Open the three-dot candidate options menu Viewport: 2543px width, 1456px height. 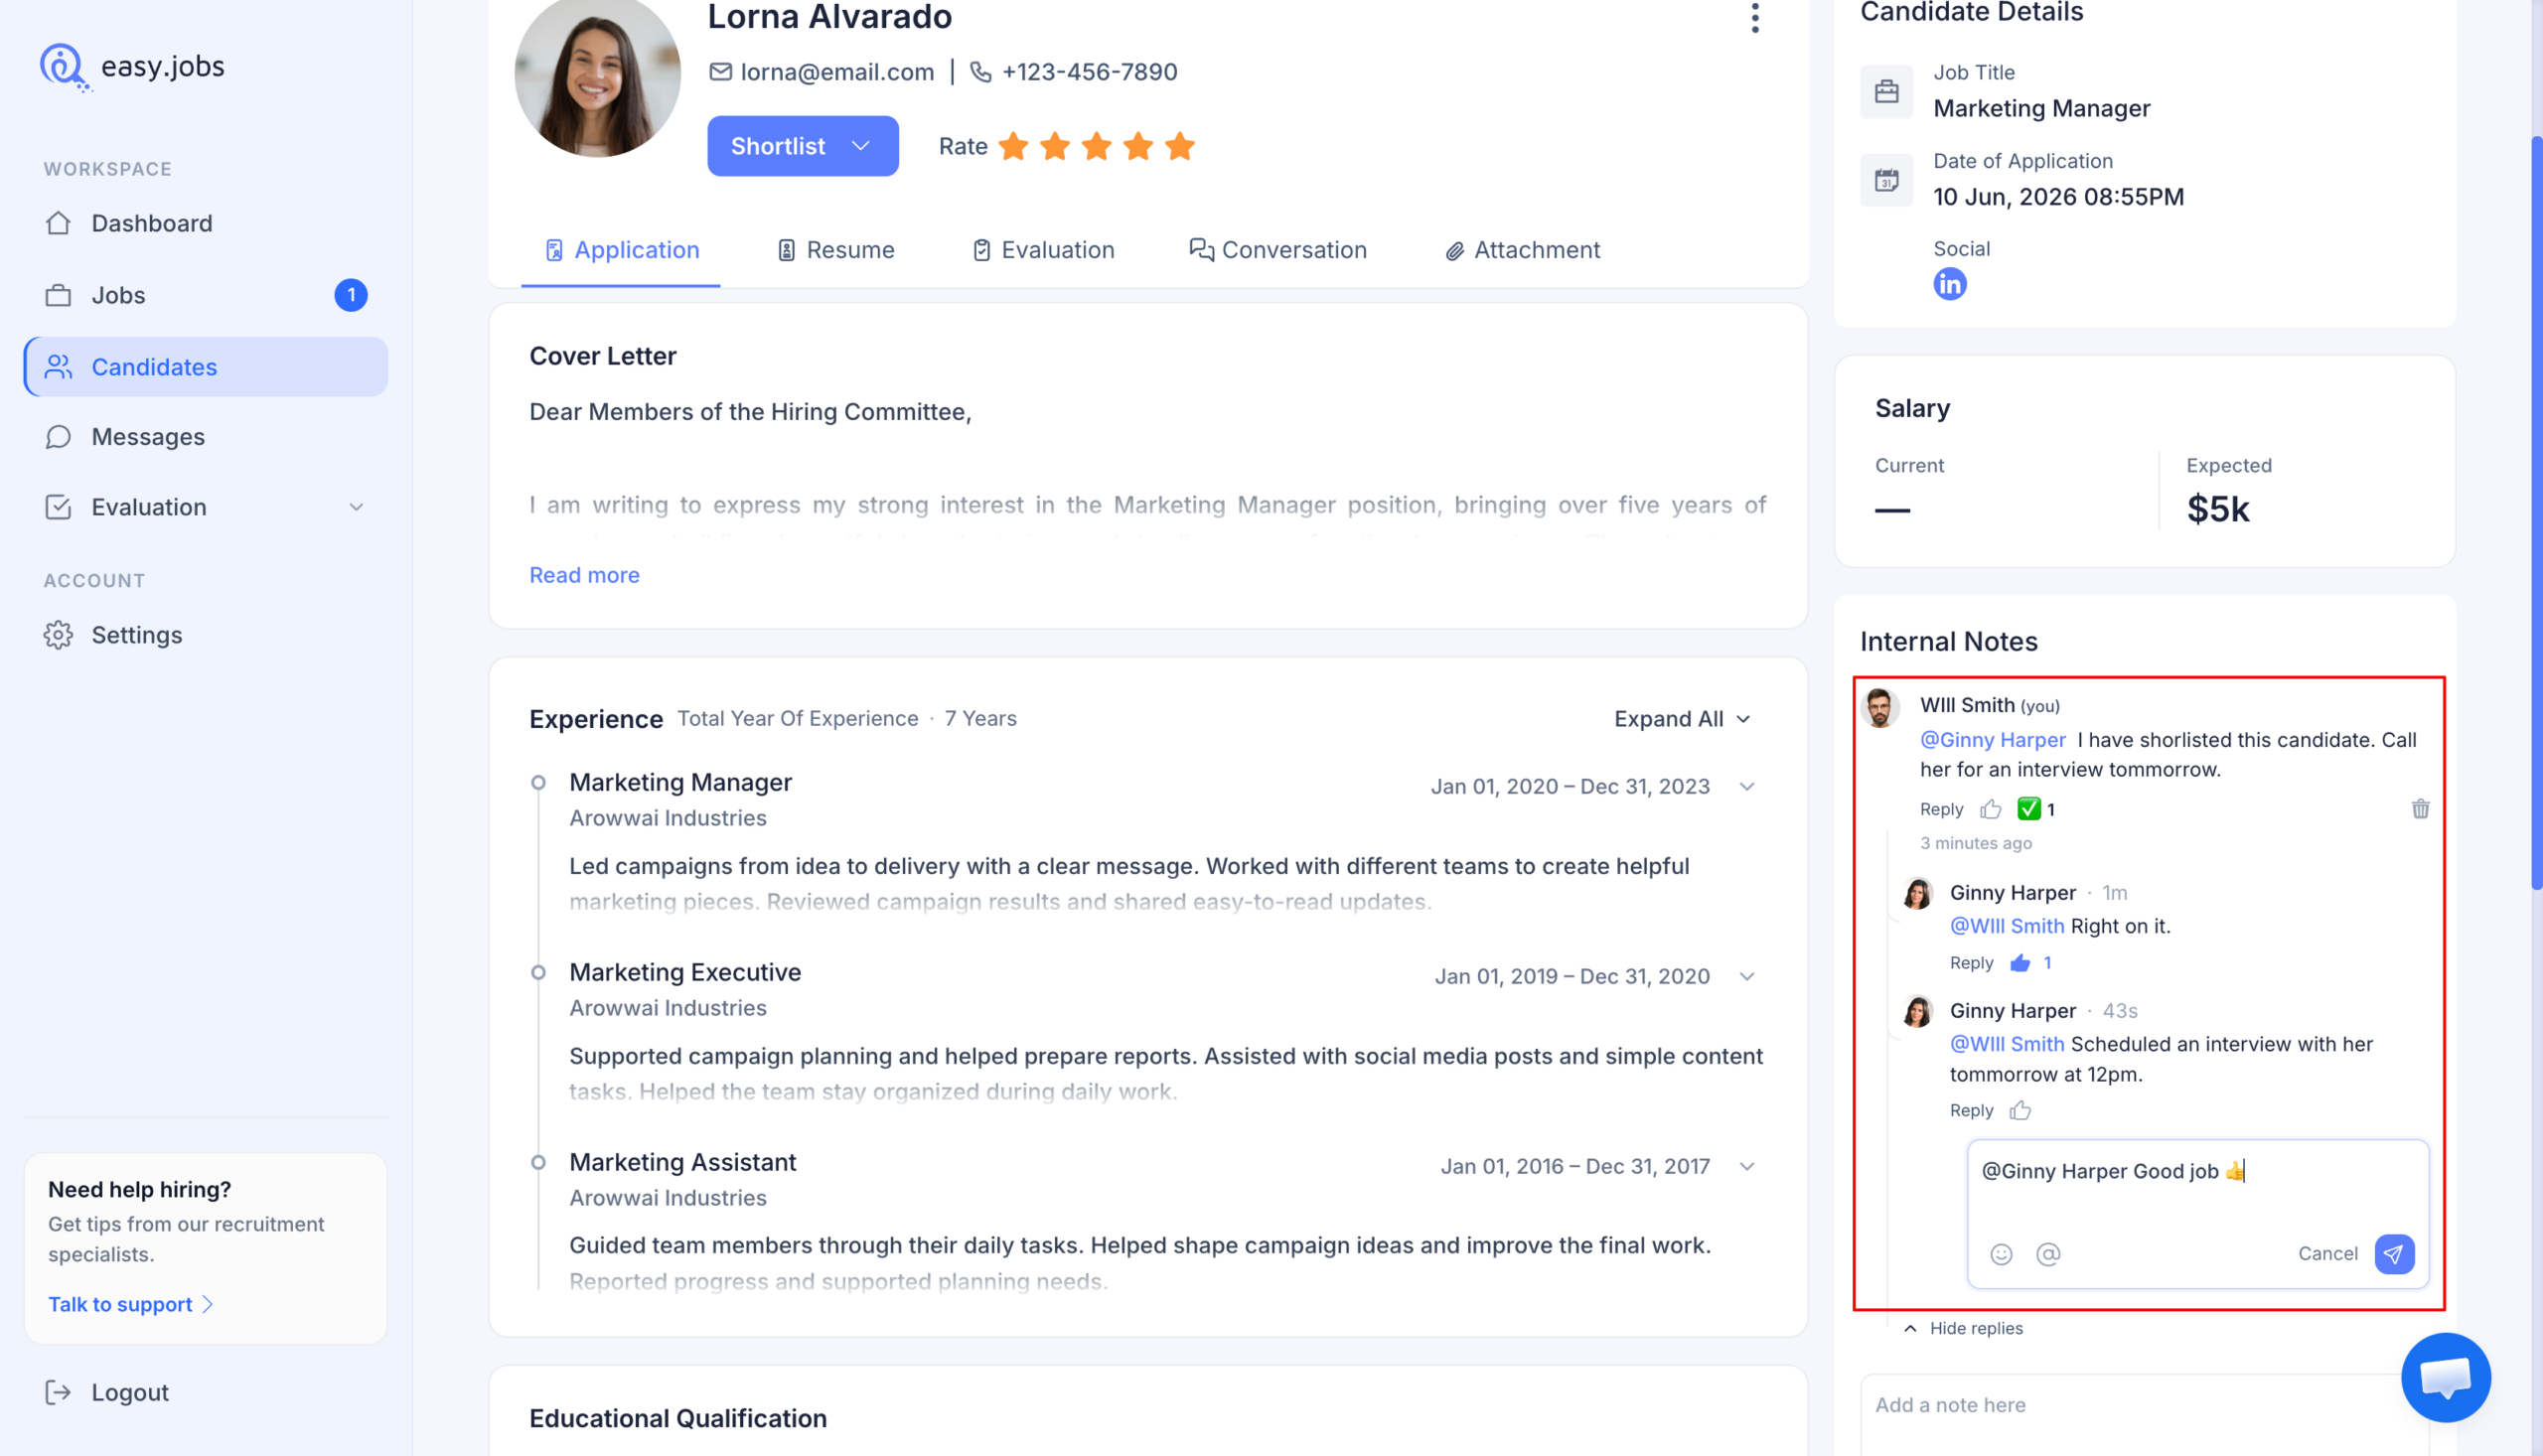(x=1754, y=18)
